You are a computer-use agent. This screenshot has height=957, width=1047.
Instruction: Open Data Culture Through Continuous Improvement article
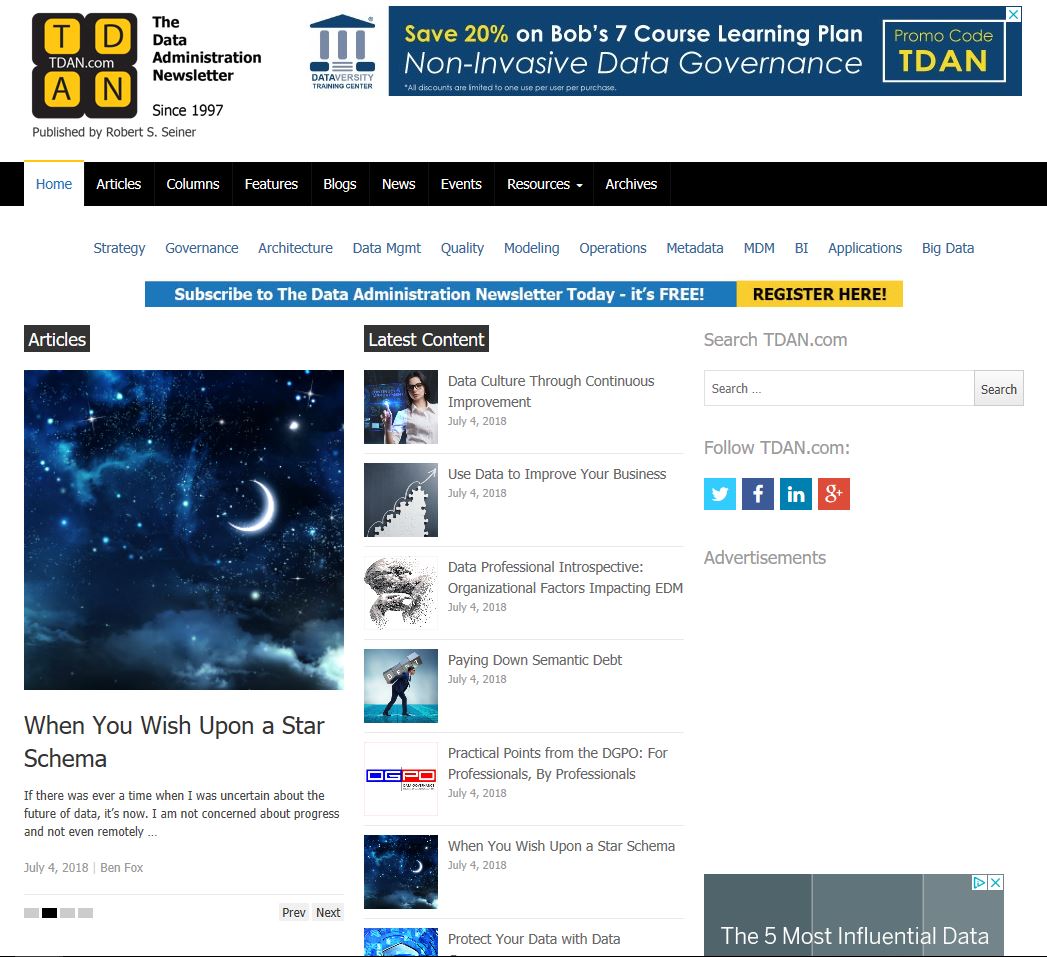tap(551, 391)
